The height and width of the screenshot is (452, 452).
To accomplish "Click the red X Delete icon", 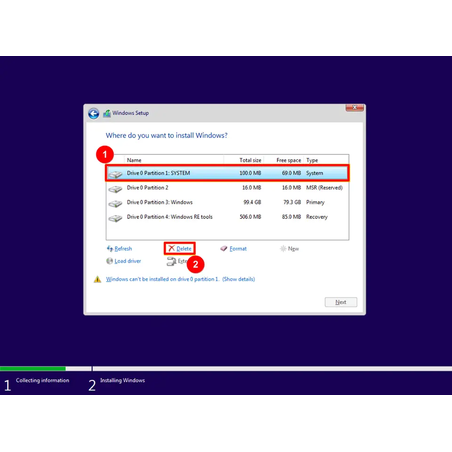I will click(x=171, y=248).
